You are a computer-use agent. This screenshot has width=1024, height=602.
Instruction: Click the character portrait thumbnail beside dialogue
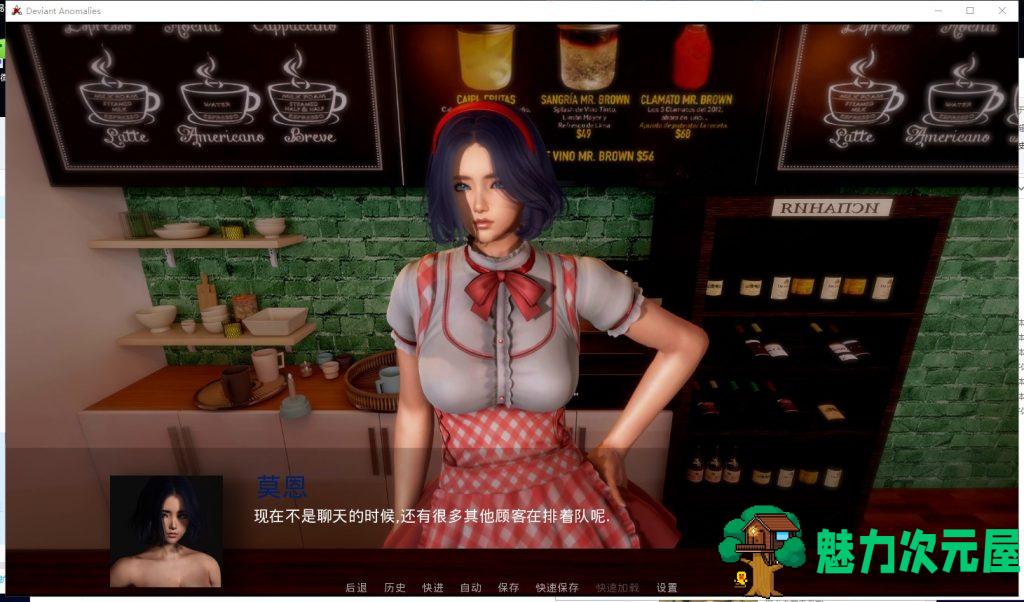pyautogui.click(x=166, y=531)
